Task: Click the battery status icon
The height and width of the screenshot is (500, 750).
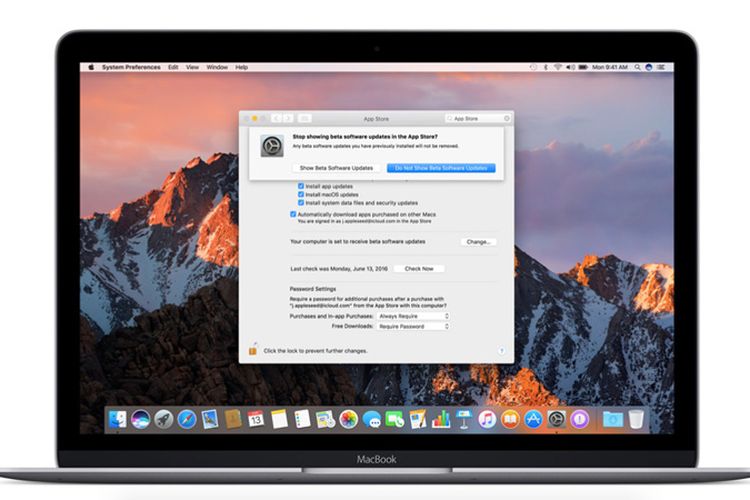Action: 583,67
